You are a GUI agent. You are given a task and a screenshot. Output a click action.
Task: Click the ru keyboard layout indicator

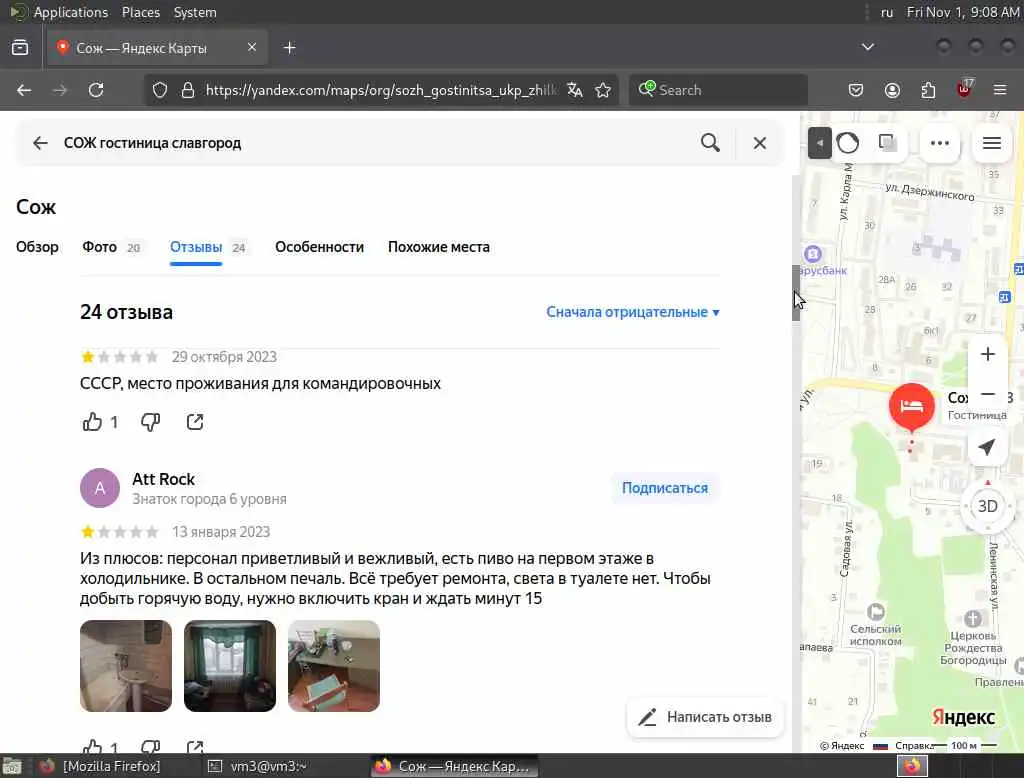887,12
